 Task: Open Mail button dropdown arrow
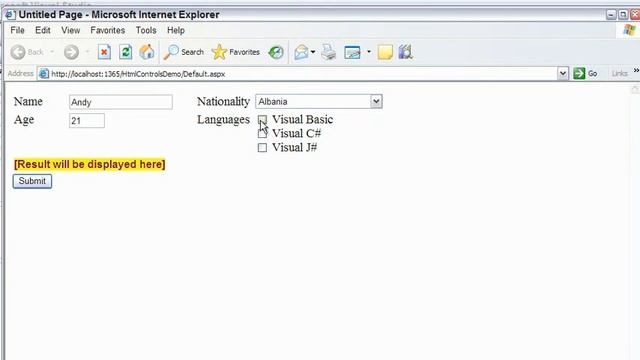point(313,52)
